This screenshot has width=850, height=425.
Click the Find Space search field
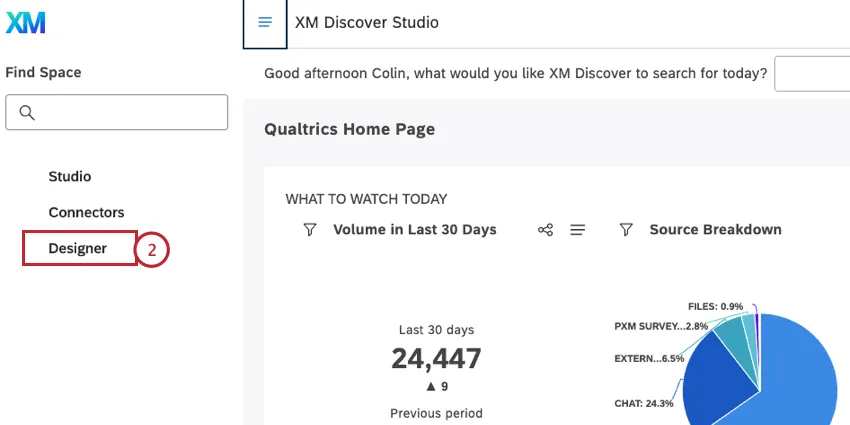click(130, 113)
